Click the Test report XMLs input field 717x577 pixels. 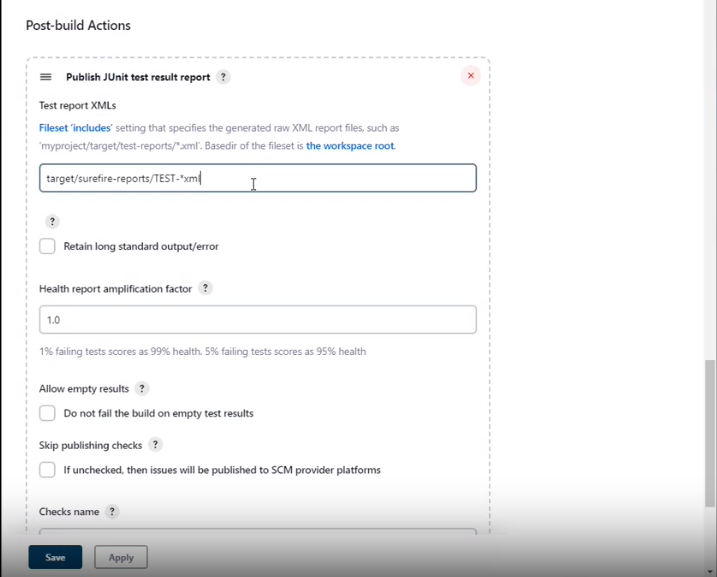257,178
